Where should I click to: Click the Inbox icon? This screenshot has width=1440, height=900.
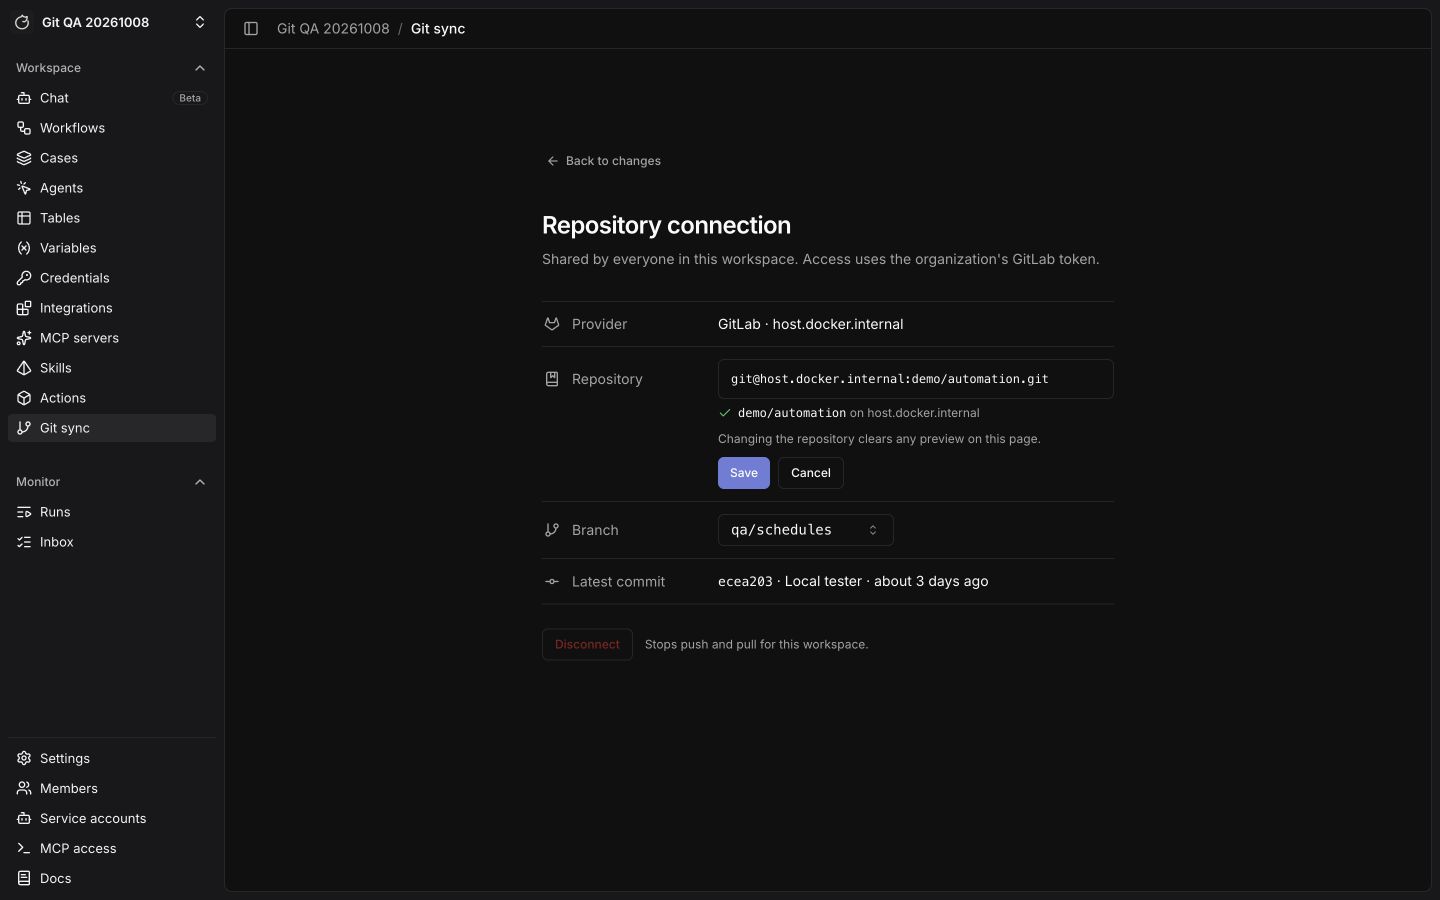24,542
